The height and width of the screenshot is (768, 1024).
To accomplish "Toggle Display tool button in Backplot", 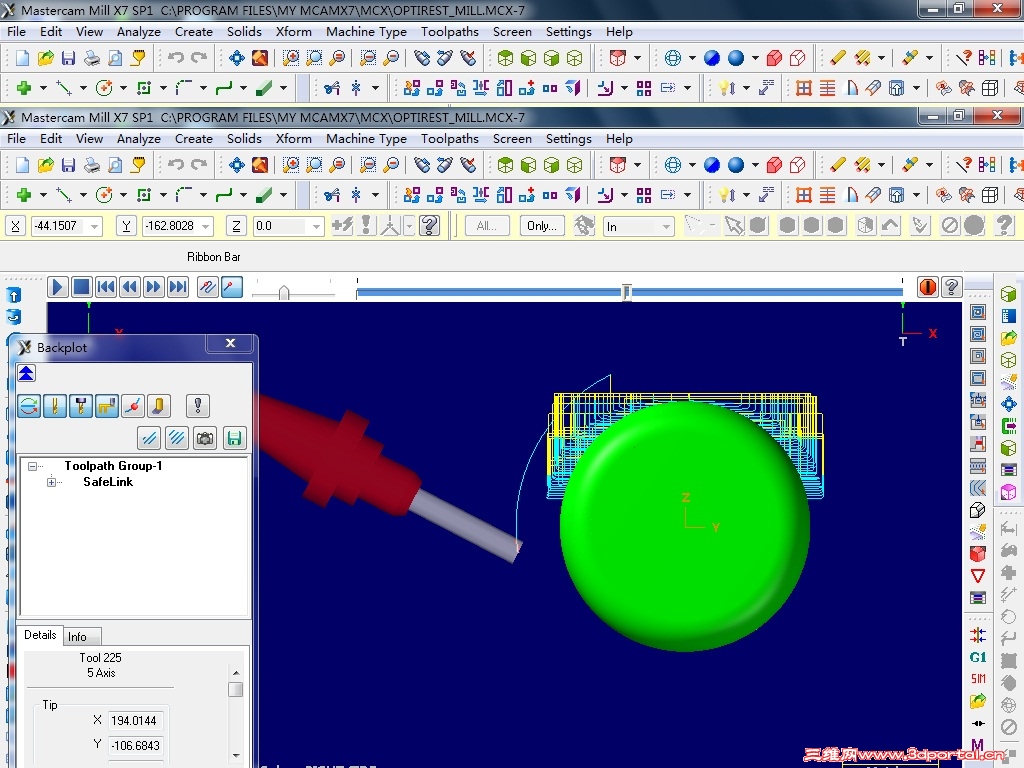I will pyautogui.click(x=55, y=406).
